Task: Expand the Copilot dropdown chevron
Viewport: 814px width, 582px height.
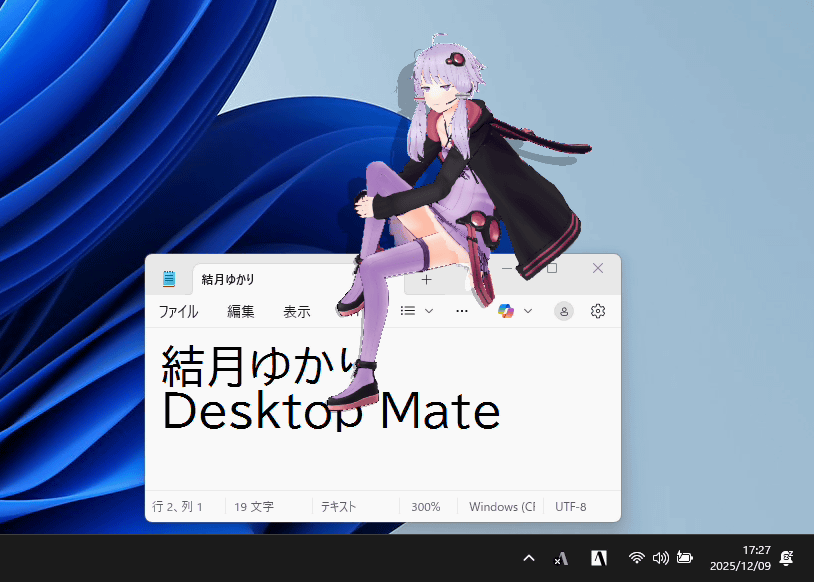Action: click(x=528, y=311)
